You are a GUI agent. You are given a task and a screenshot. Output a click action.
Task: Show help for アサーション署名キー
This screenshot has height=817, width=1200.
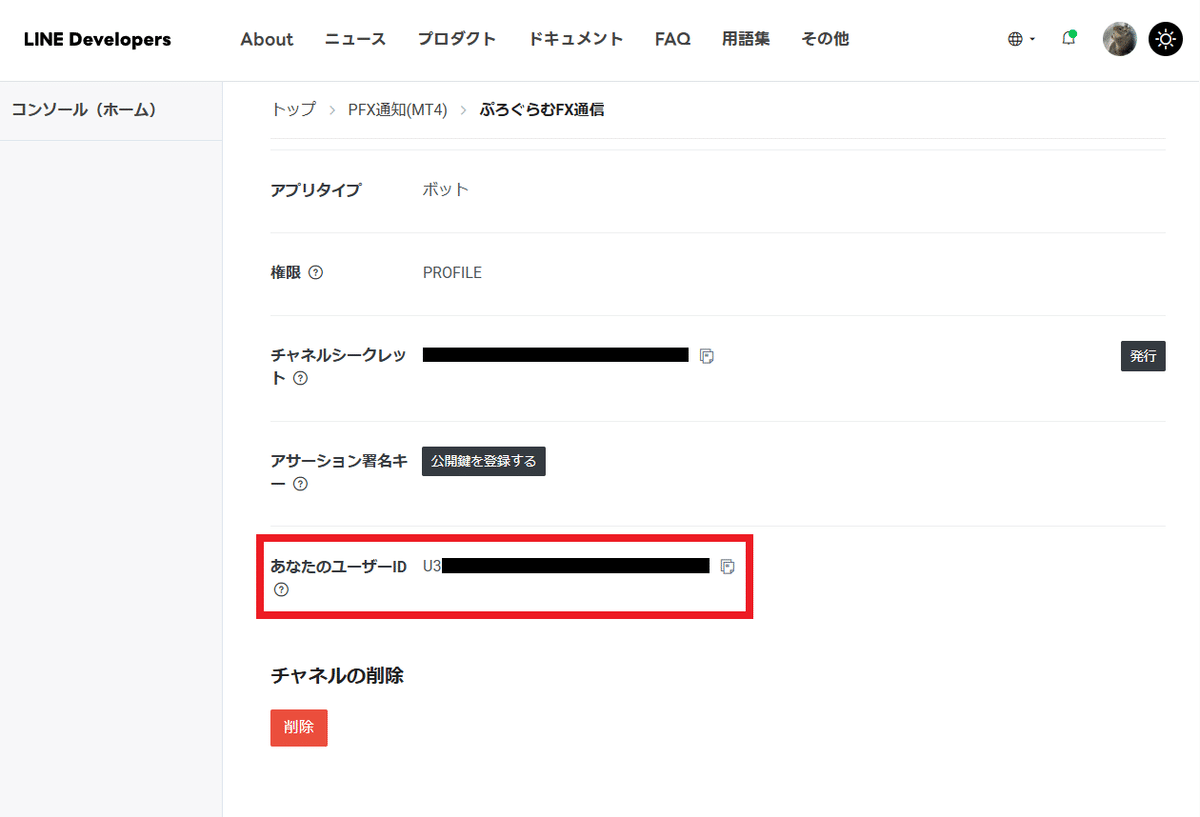pos(300,484)
